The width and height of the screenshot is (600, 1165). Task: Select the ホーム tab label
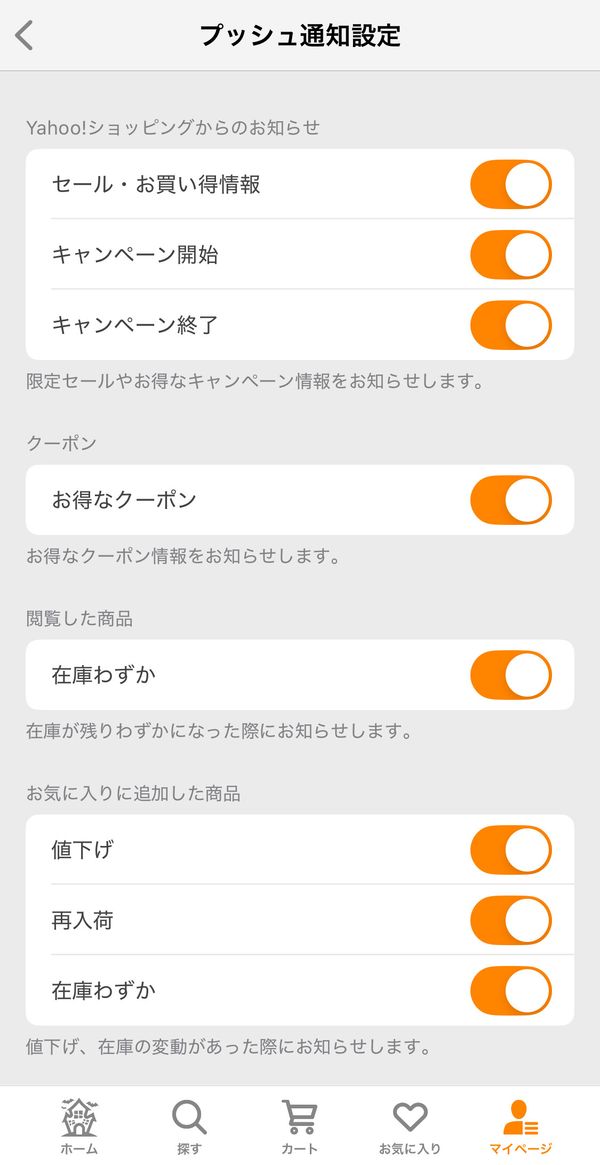pyautogui.click(x=79, y=1149)
